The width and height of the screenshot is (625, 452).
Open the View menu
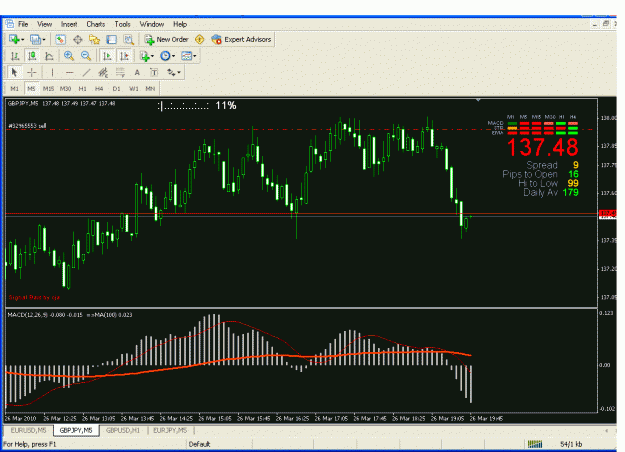(x=45, y=24)
